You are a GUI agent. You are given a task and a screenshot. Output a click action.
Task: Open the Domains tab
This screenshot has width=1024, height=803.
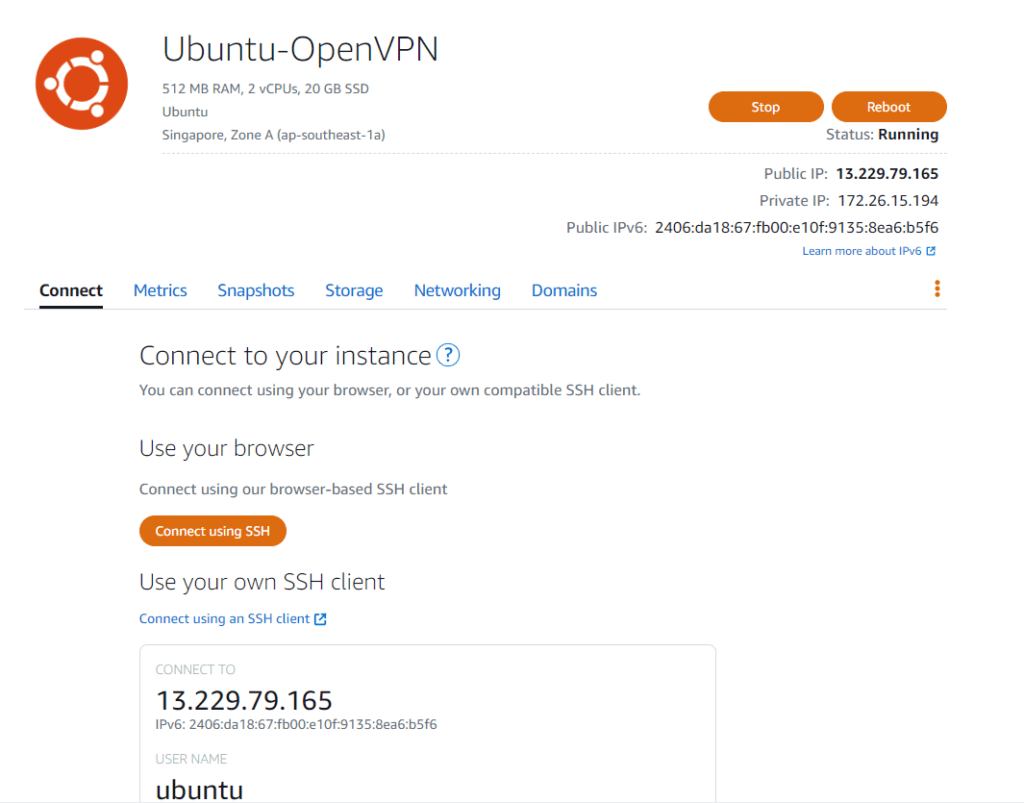564,290
